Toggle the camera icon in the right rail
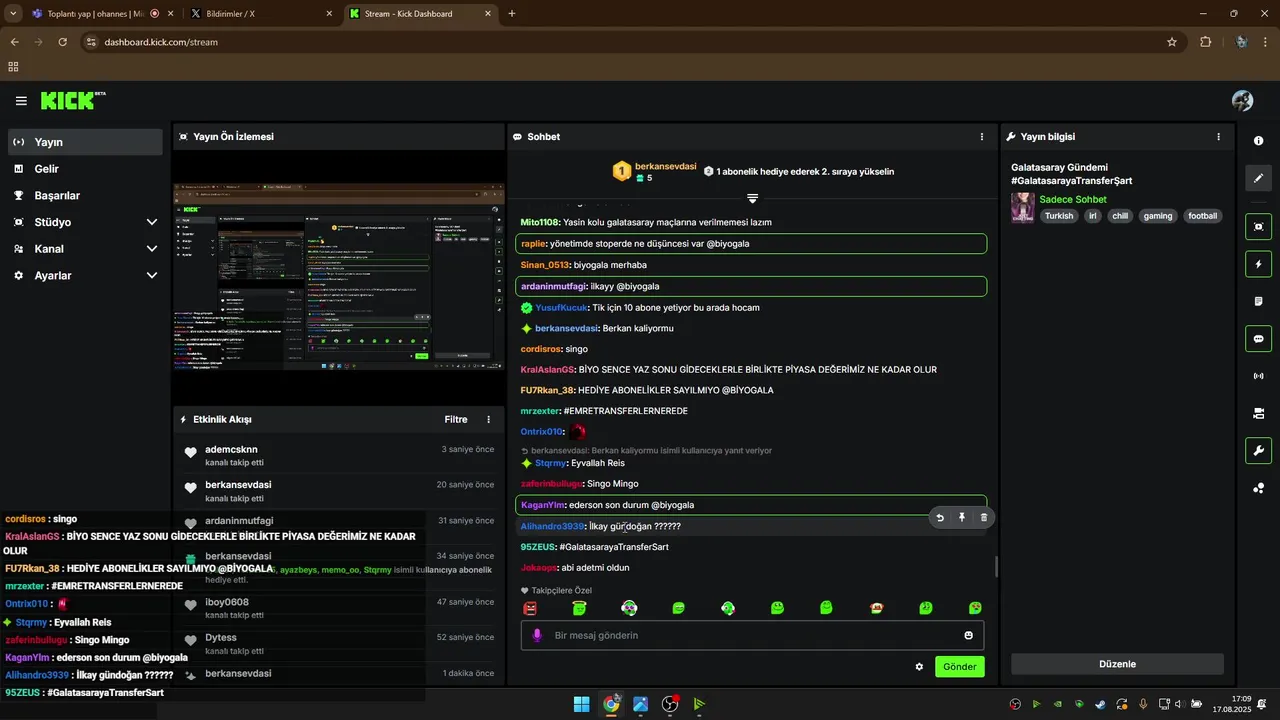Image resolution: width=1280 pixels, height=720 pixels. click(x=1258, y=413)
